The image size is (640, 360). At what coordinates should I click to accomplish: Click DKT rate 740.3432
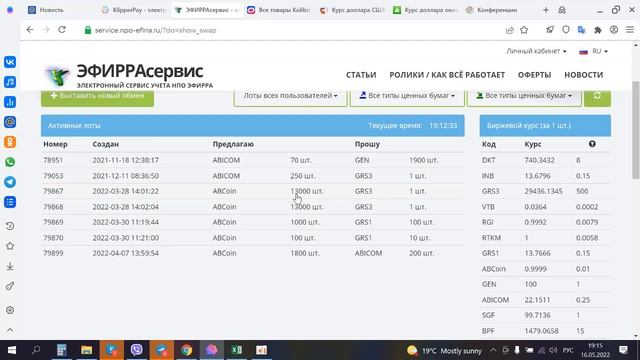539,160
